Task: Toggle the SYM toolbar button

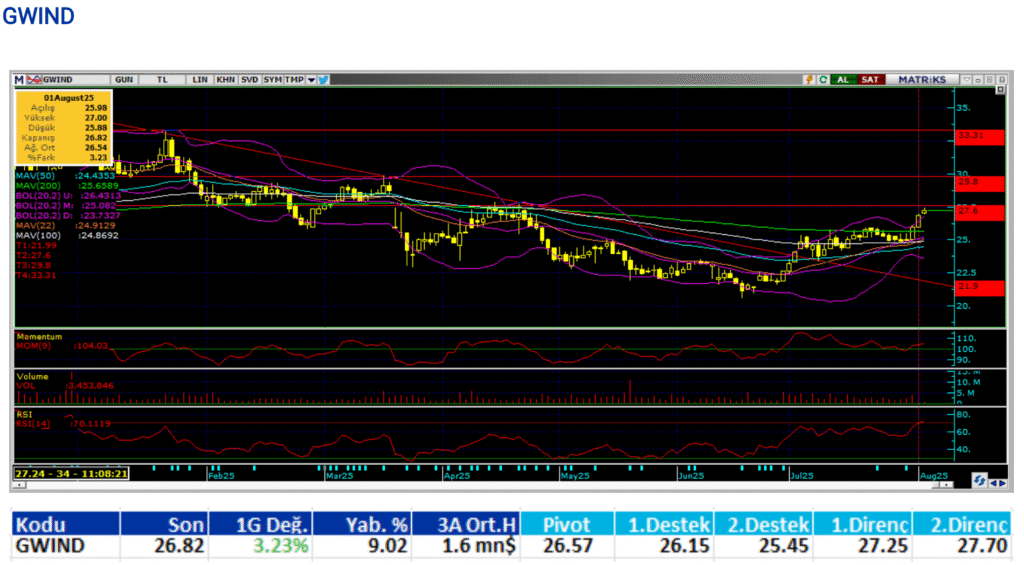Action: pyautogui.click(x=272, y=80)
